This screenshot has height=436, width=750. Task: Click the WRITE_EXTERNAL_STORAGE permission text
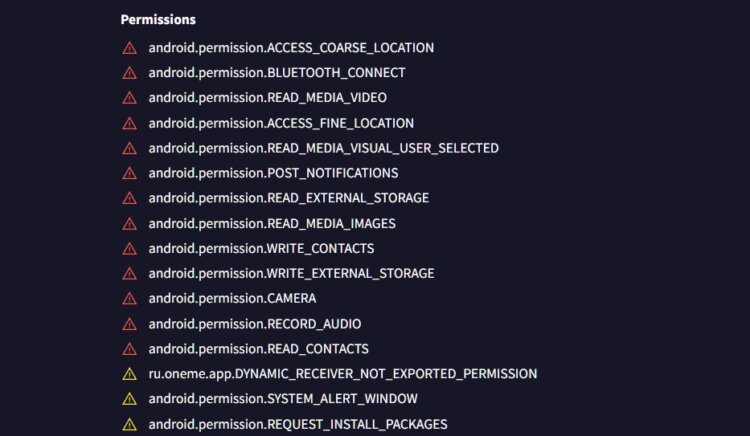291,273
